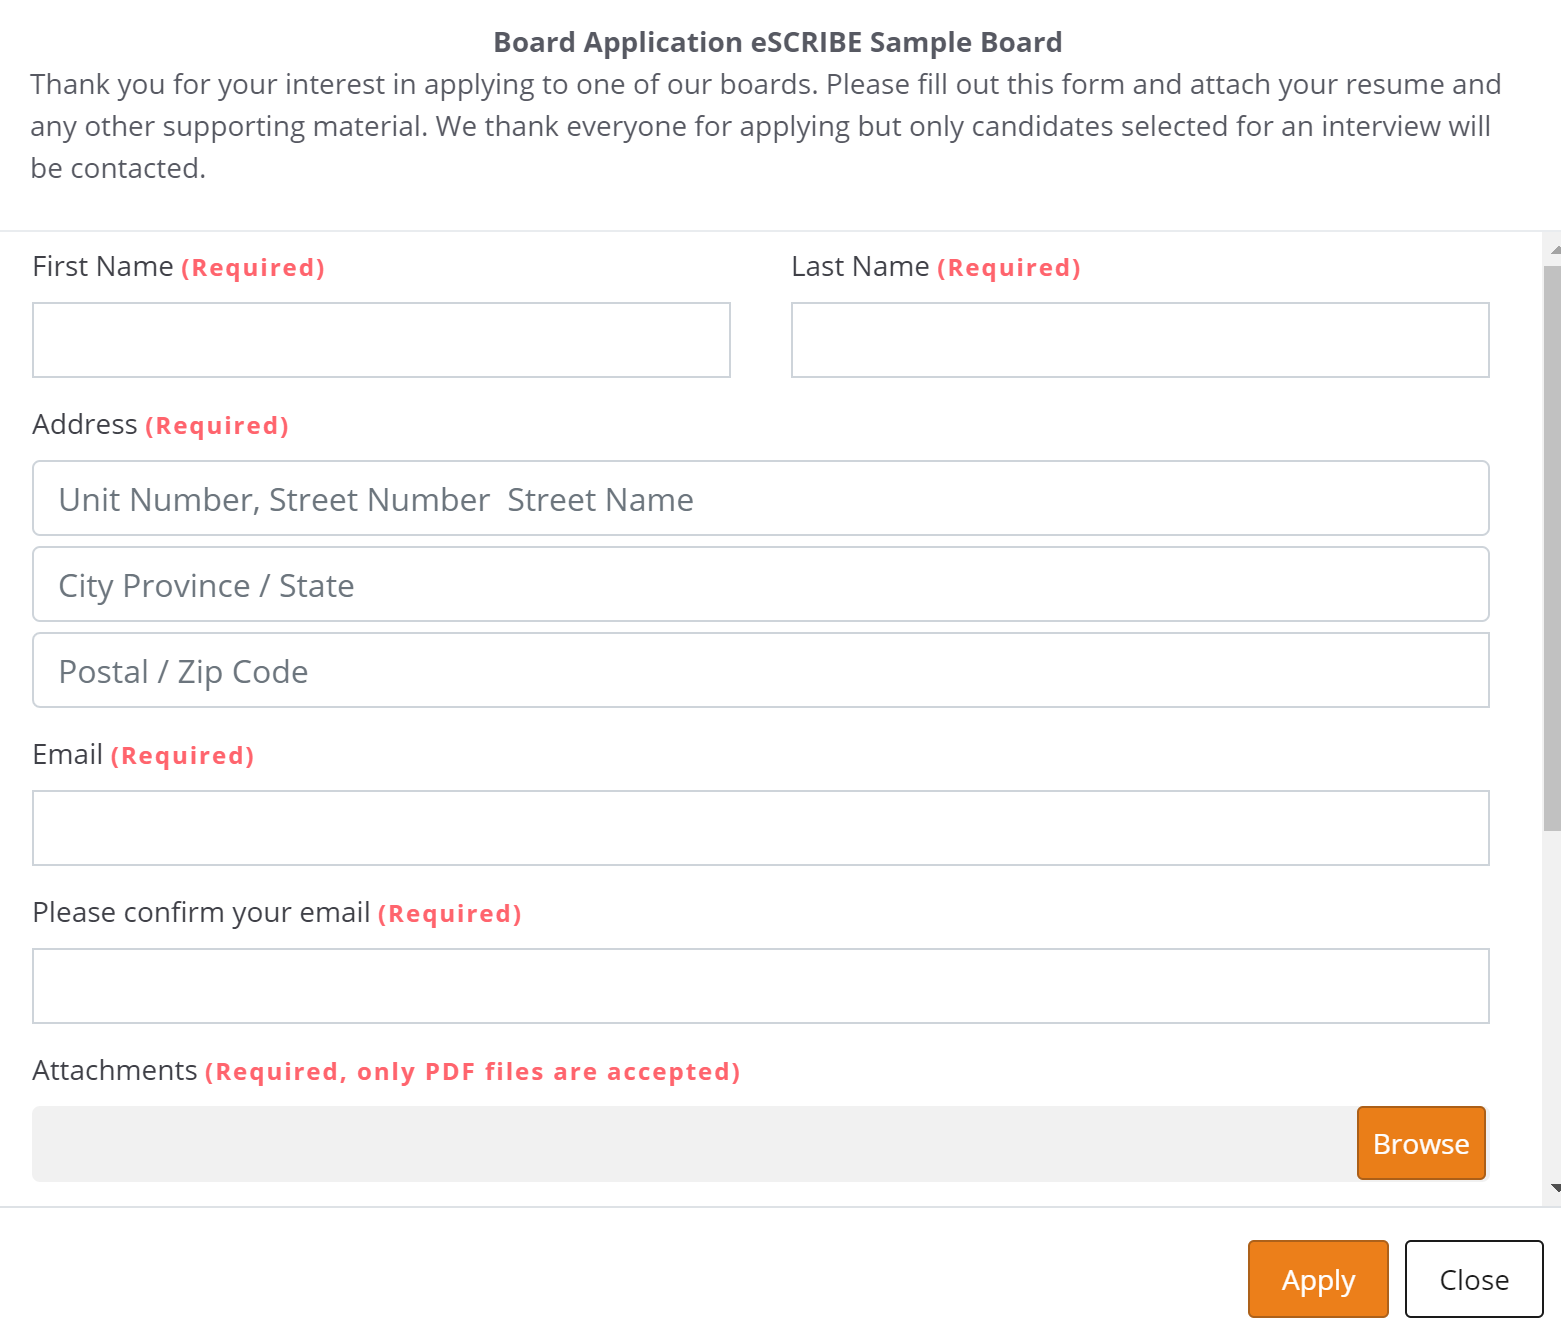Close the board application dialog
The image size is (1561, 1337).
(1474, 1279)
